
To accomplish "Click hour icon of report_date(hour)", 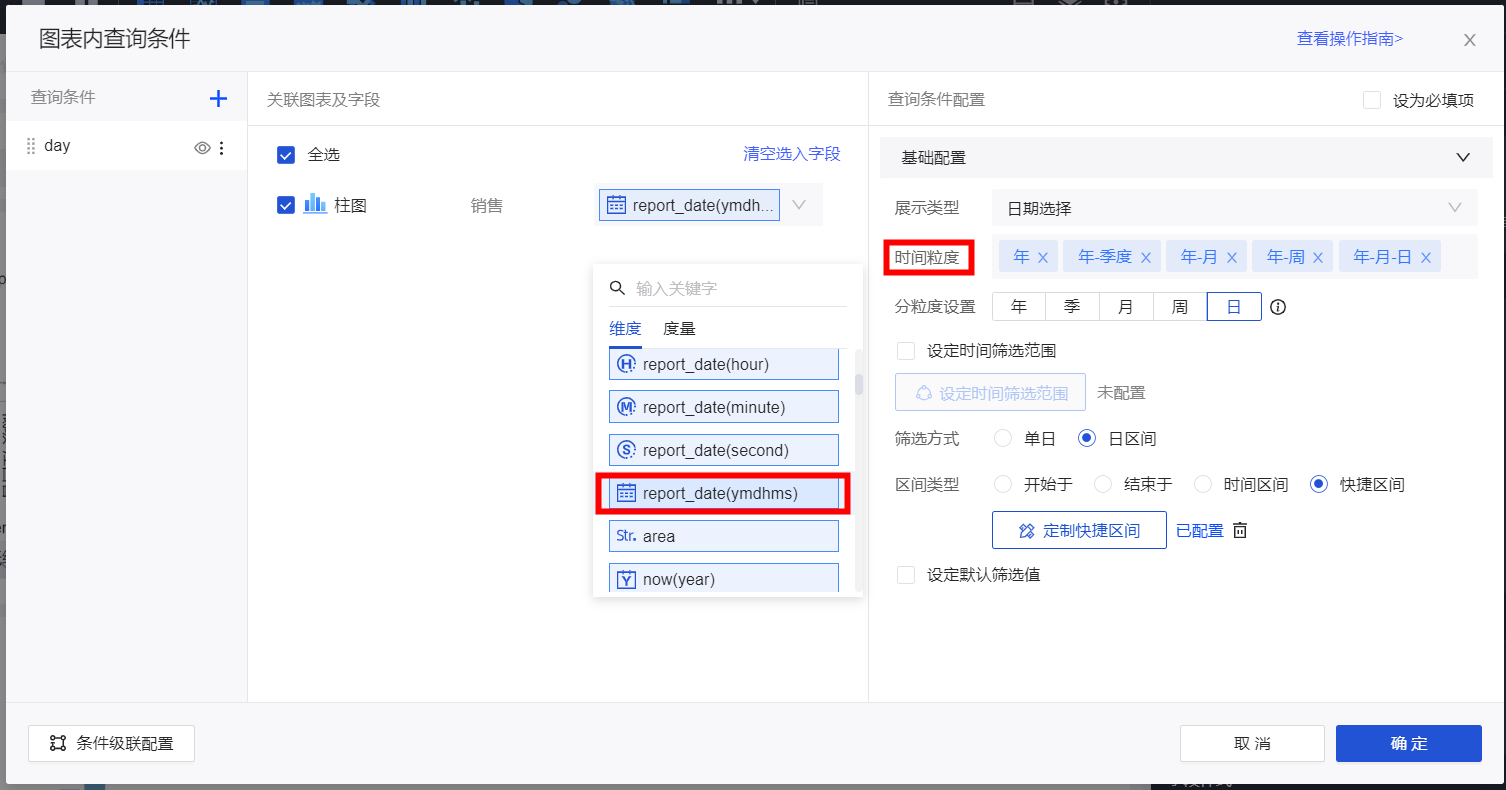I will coord(627,364).
